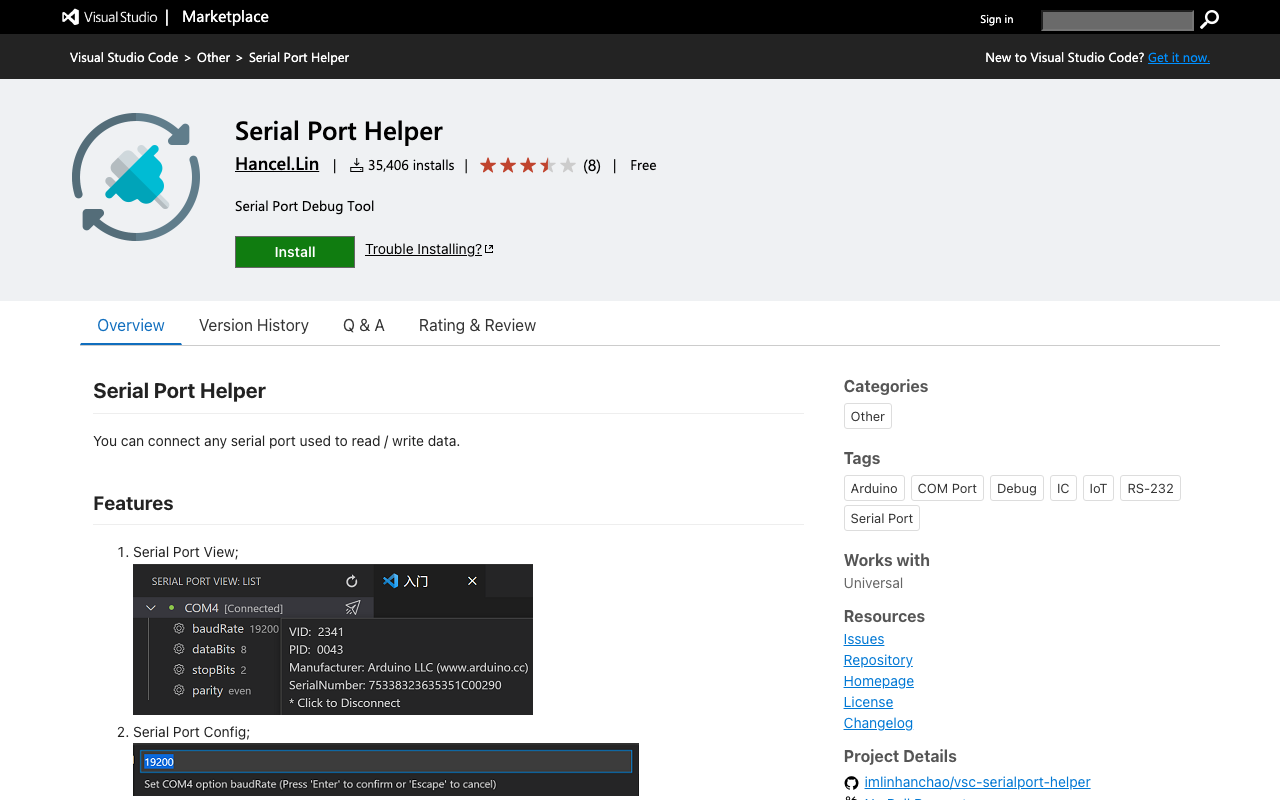This screenshot has width=1280, height=800.
Task: Open imlinhanchao/vsc-serialport-helper repository link
Action: click(x=977, y=782)
